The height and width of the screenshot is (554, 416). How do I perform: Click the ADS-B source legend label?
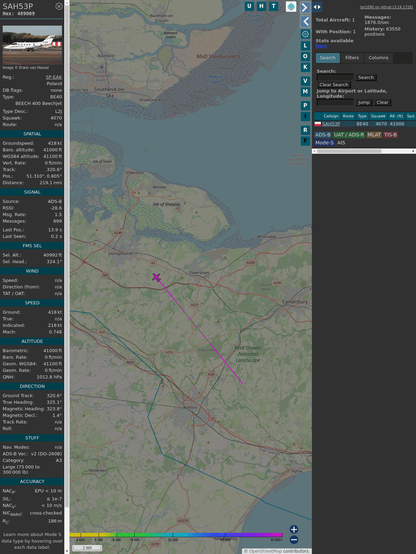pyautogui.click(x=323, y=135)
